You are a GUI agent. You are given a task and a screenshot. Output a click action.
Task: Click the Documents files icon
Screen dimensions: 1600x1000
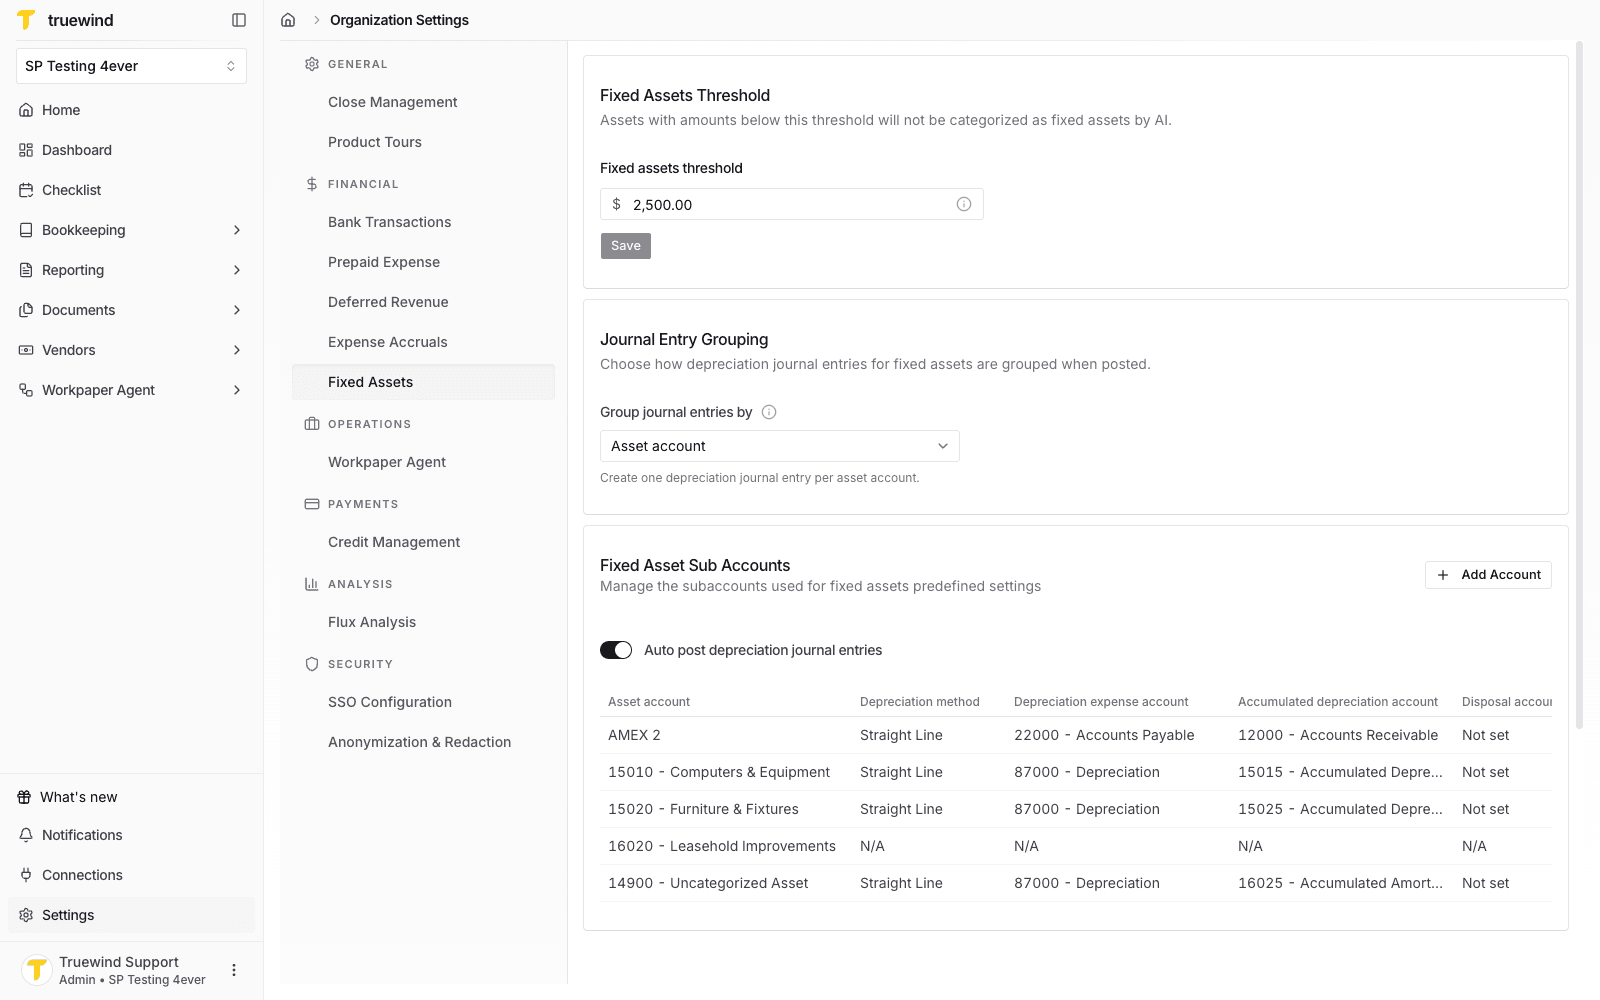pos(26,310)
